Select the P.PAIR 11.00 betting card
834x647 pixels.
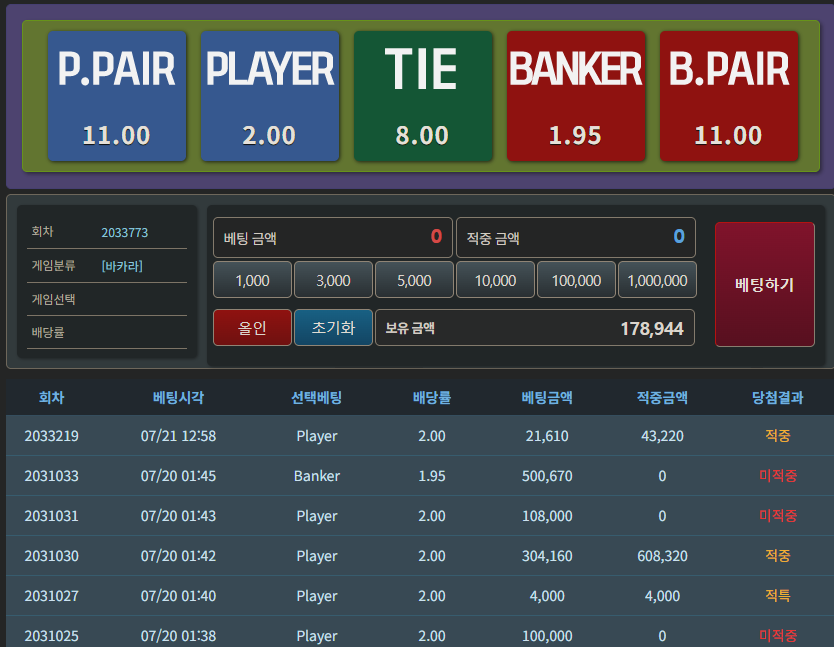pyautogui.click(x=117, y=96)
